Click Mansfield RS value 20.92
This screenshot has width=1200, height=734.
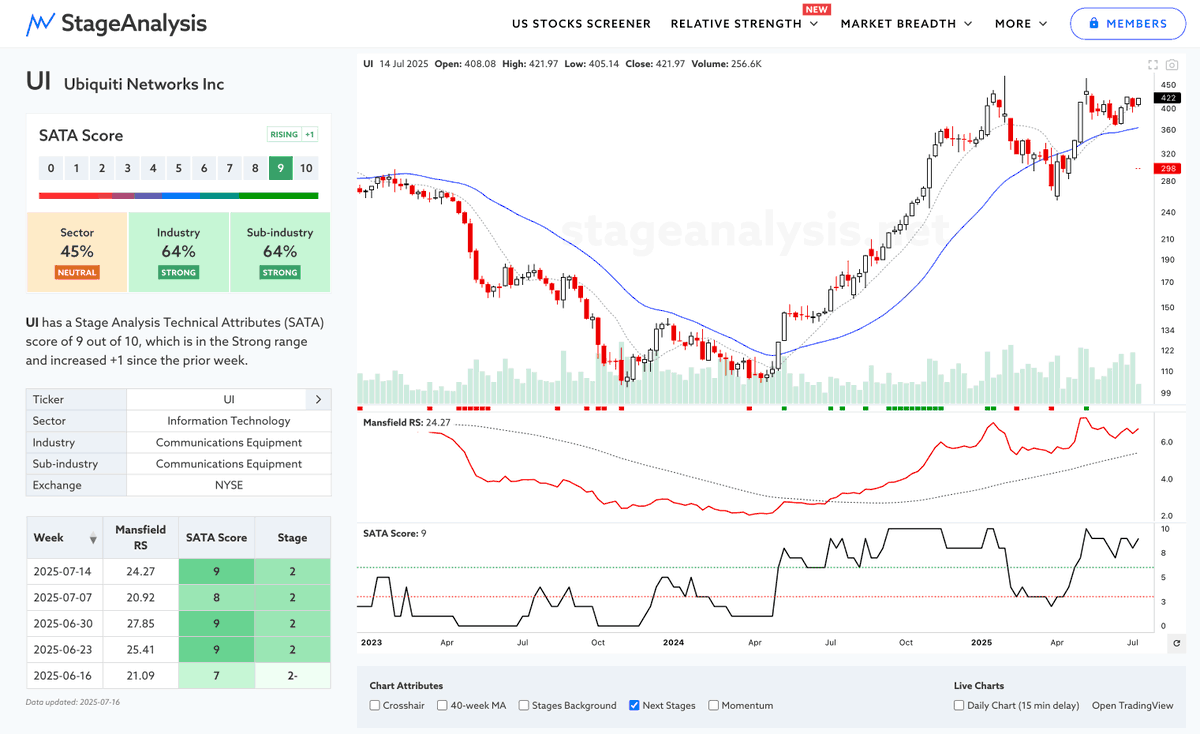click(140, 598)
